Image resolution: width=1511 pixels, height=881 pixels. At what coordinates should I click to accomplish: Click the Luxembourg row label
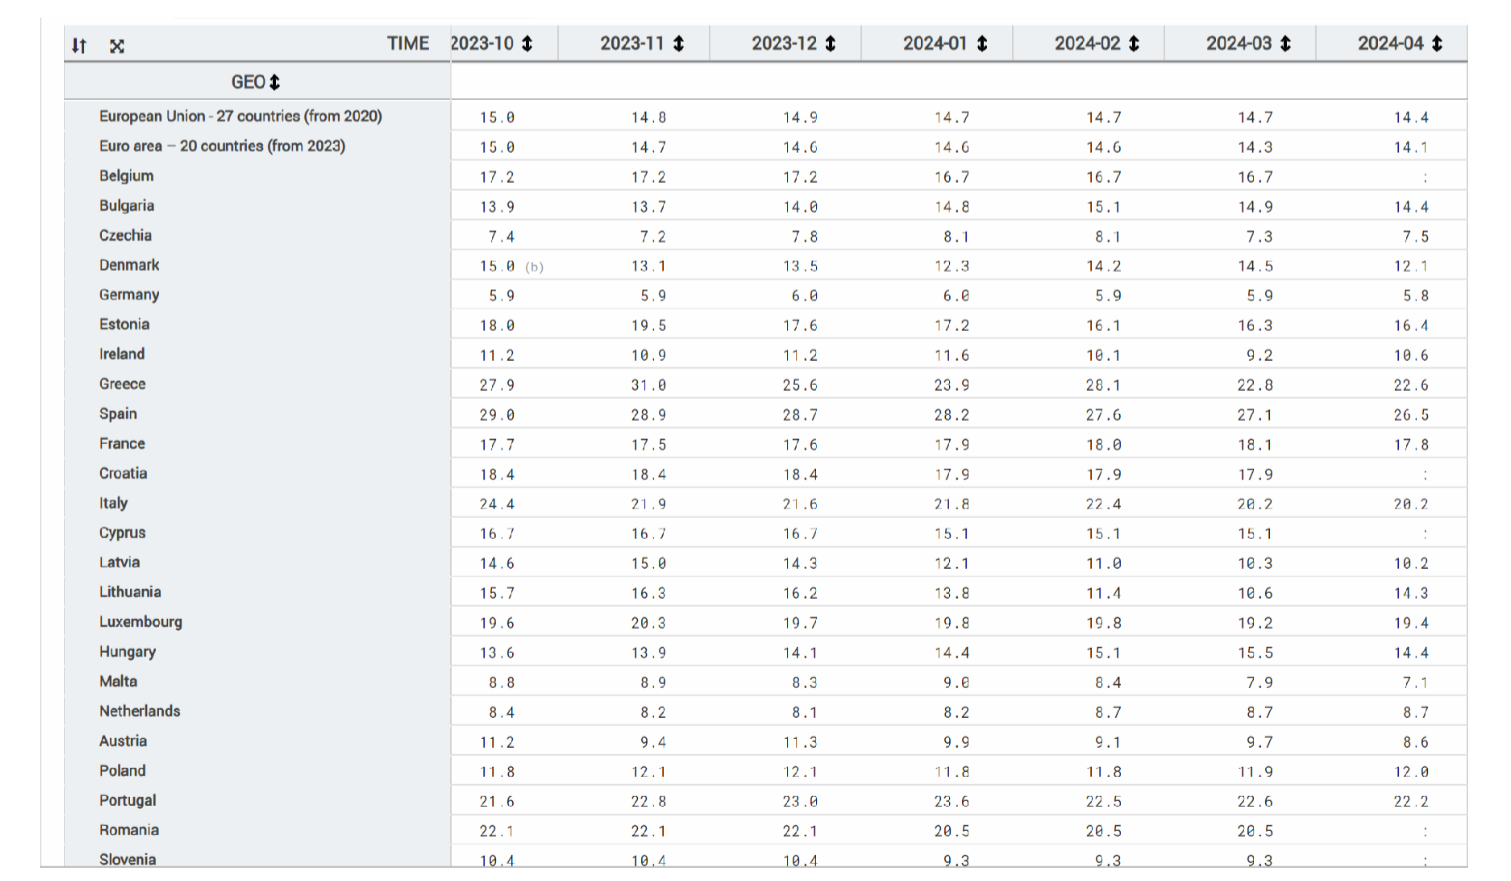(x=140, y=622)
